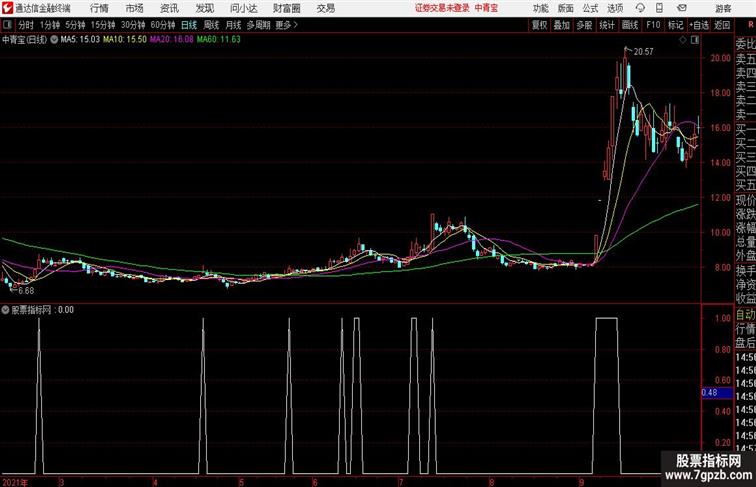Click the 6.68 low price label

27,291
